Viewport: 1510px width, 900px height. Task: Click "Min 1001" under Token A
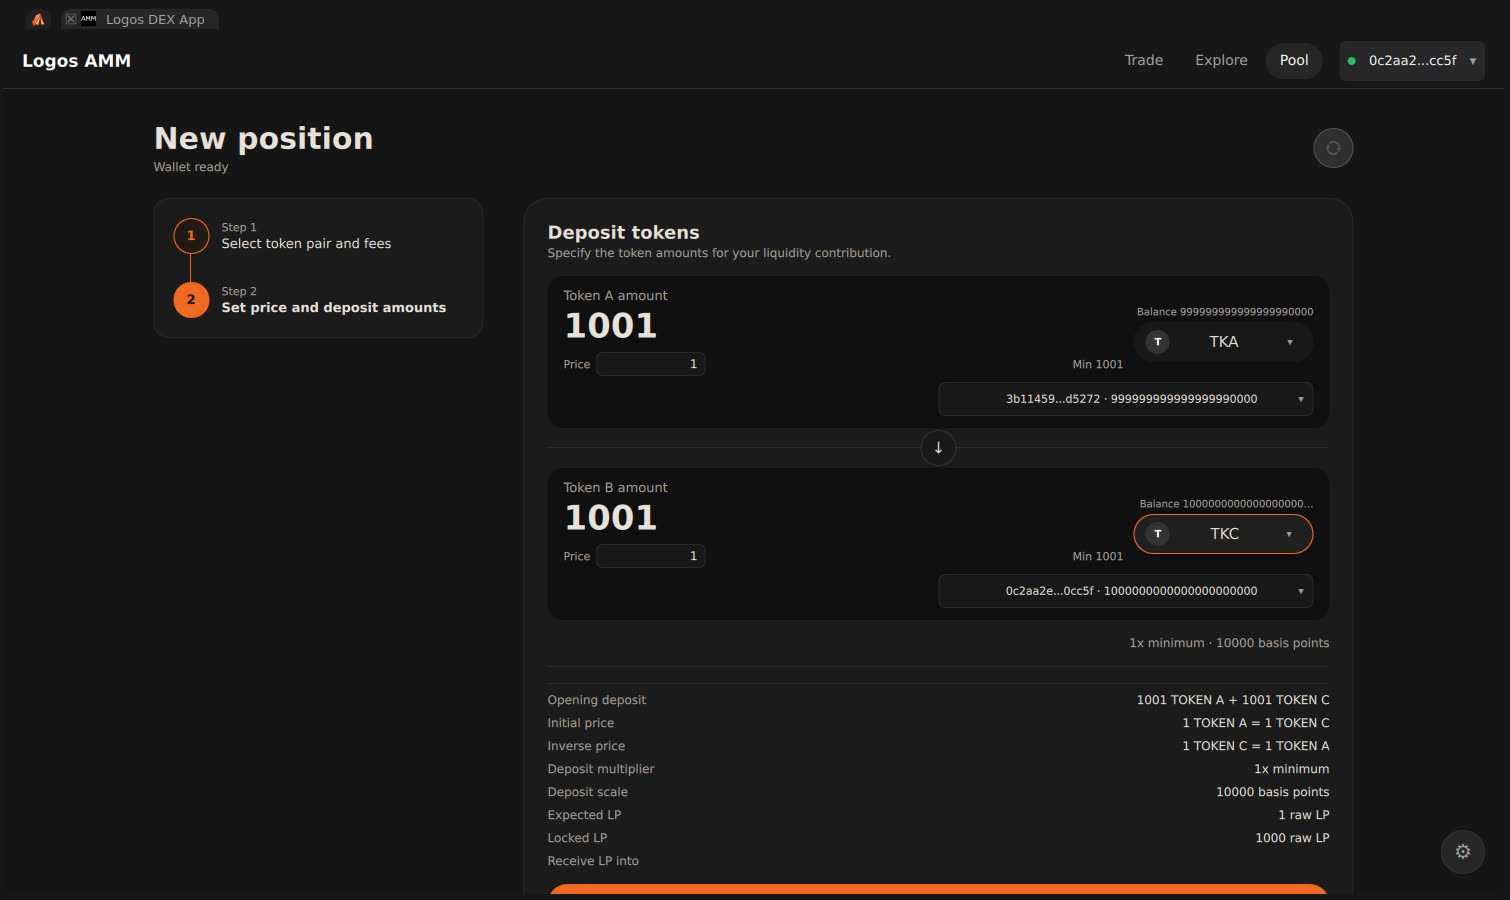point(1098,365)
